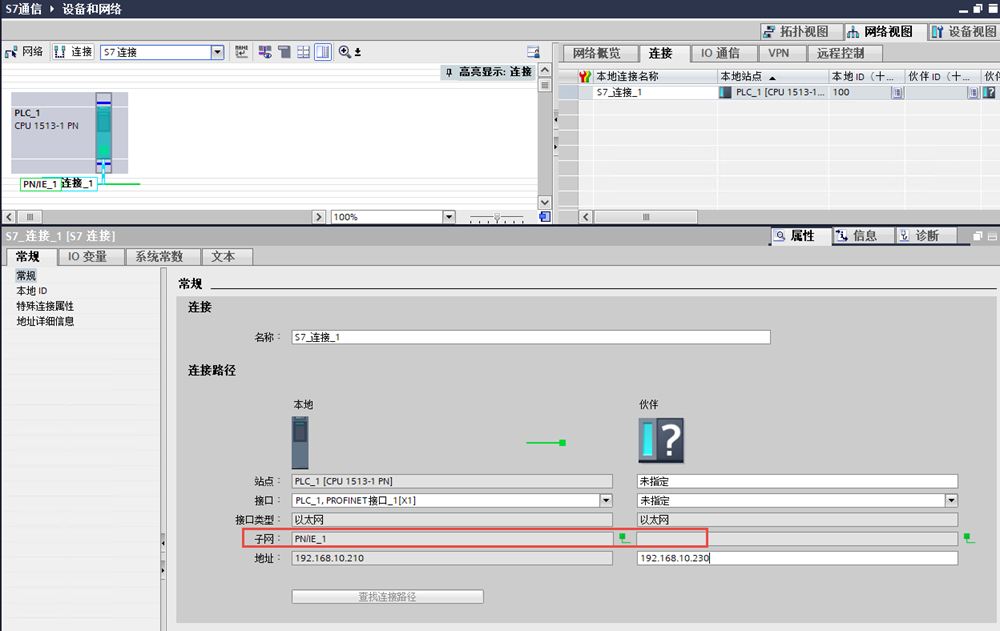Open the IO 通信 tab
1000x631 pixels.
[x=720, y=53]
